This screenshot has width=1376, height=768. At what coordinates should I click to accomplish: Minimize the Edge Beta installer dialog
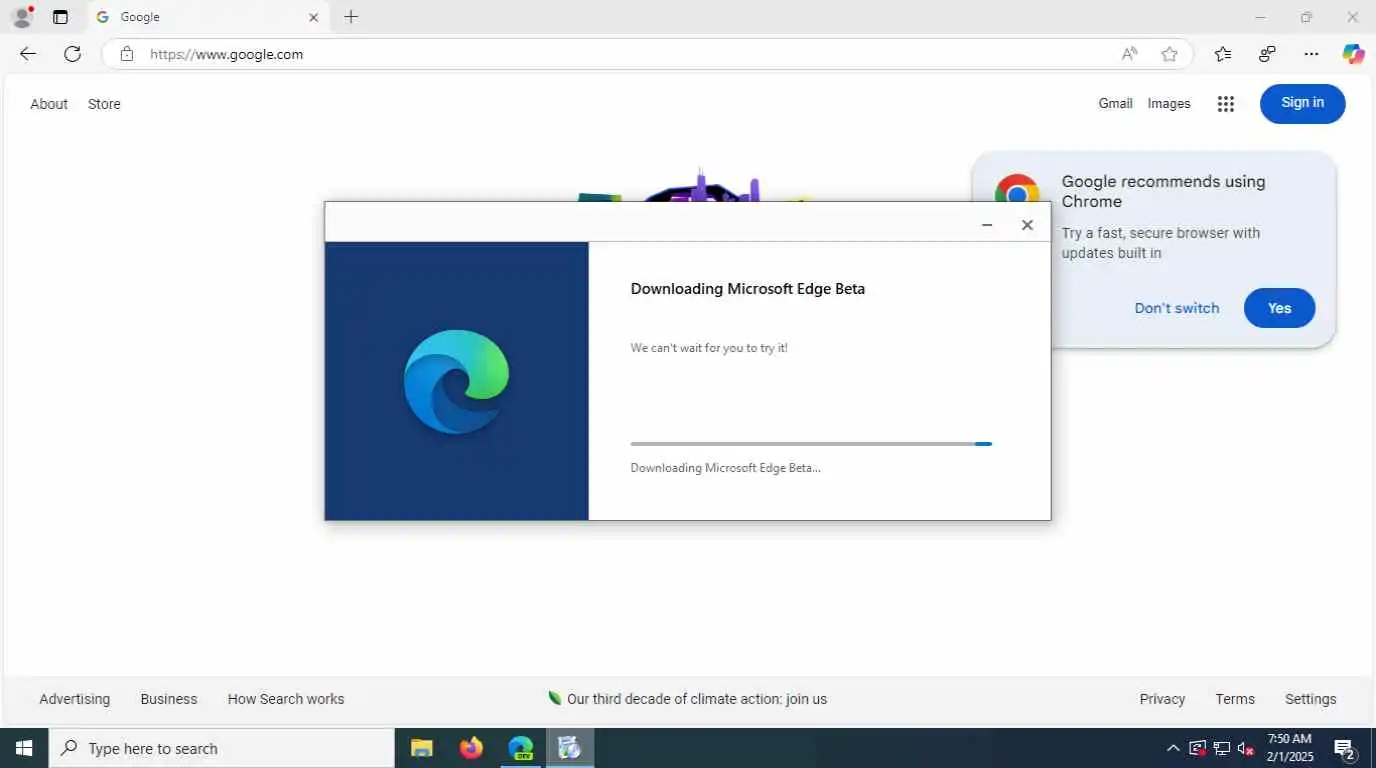(987, 225)
